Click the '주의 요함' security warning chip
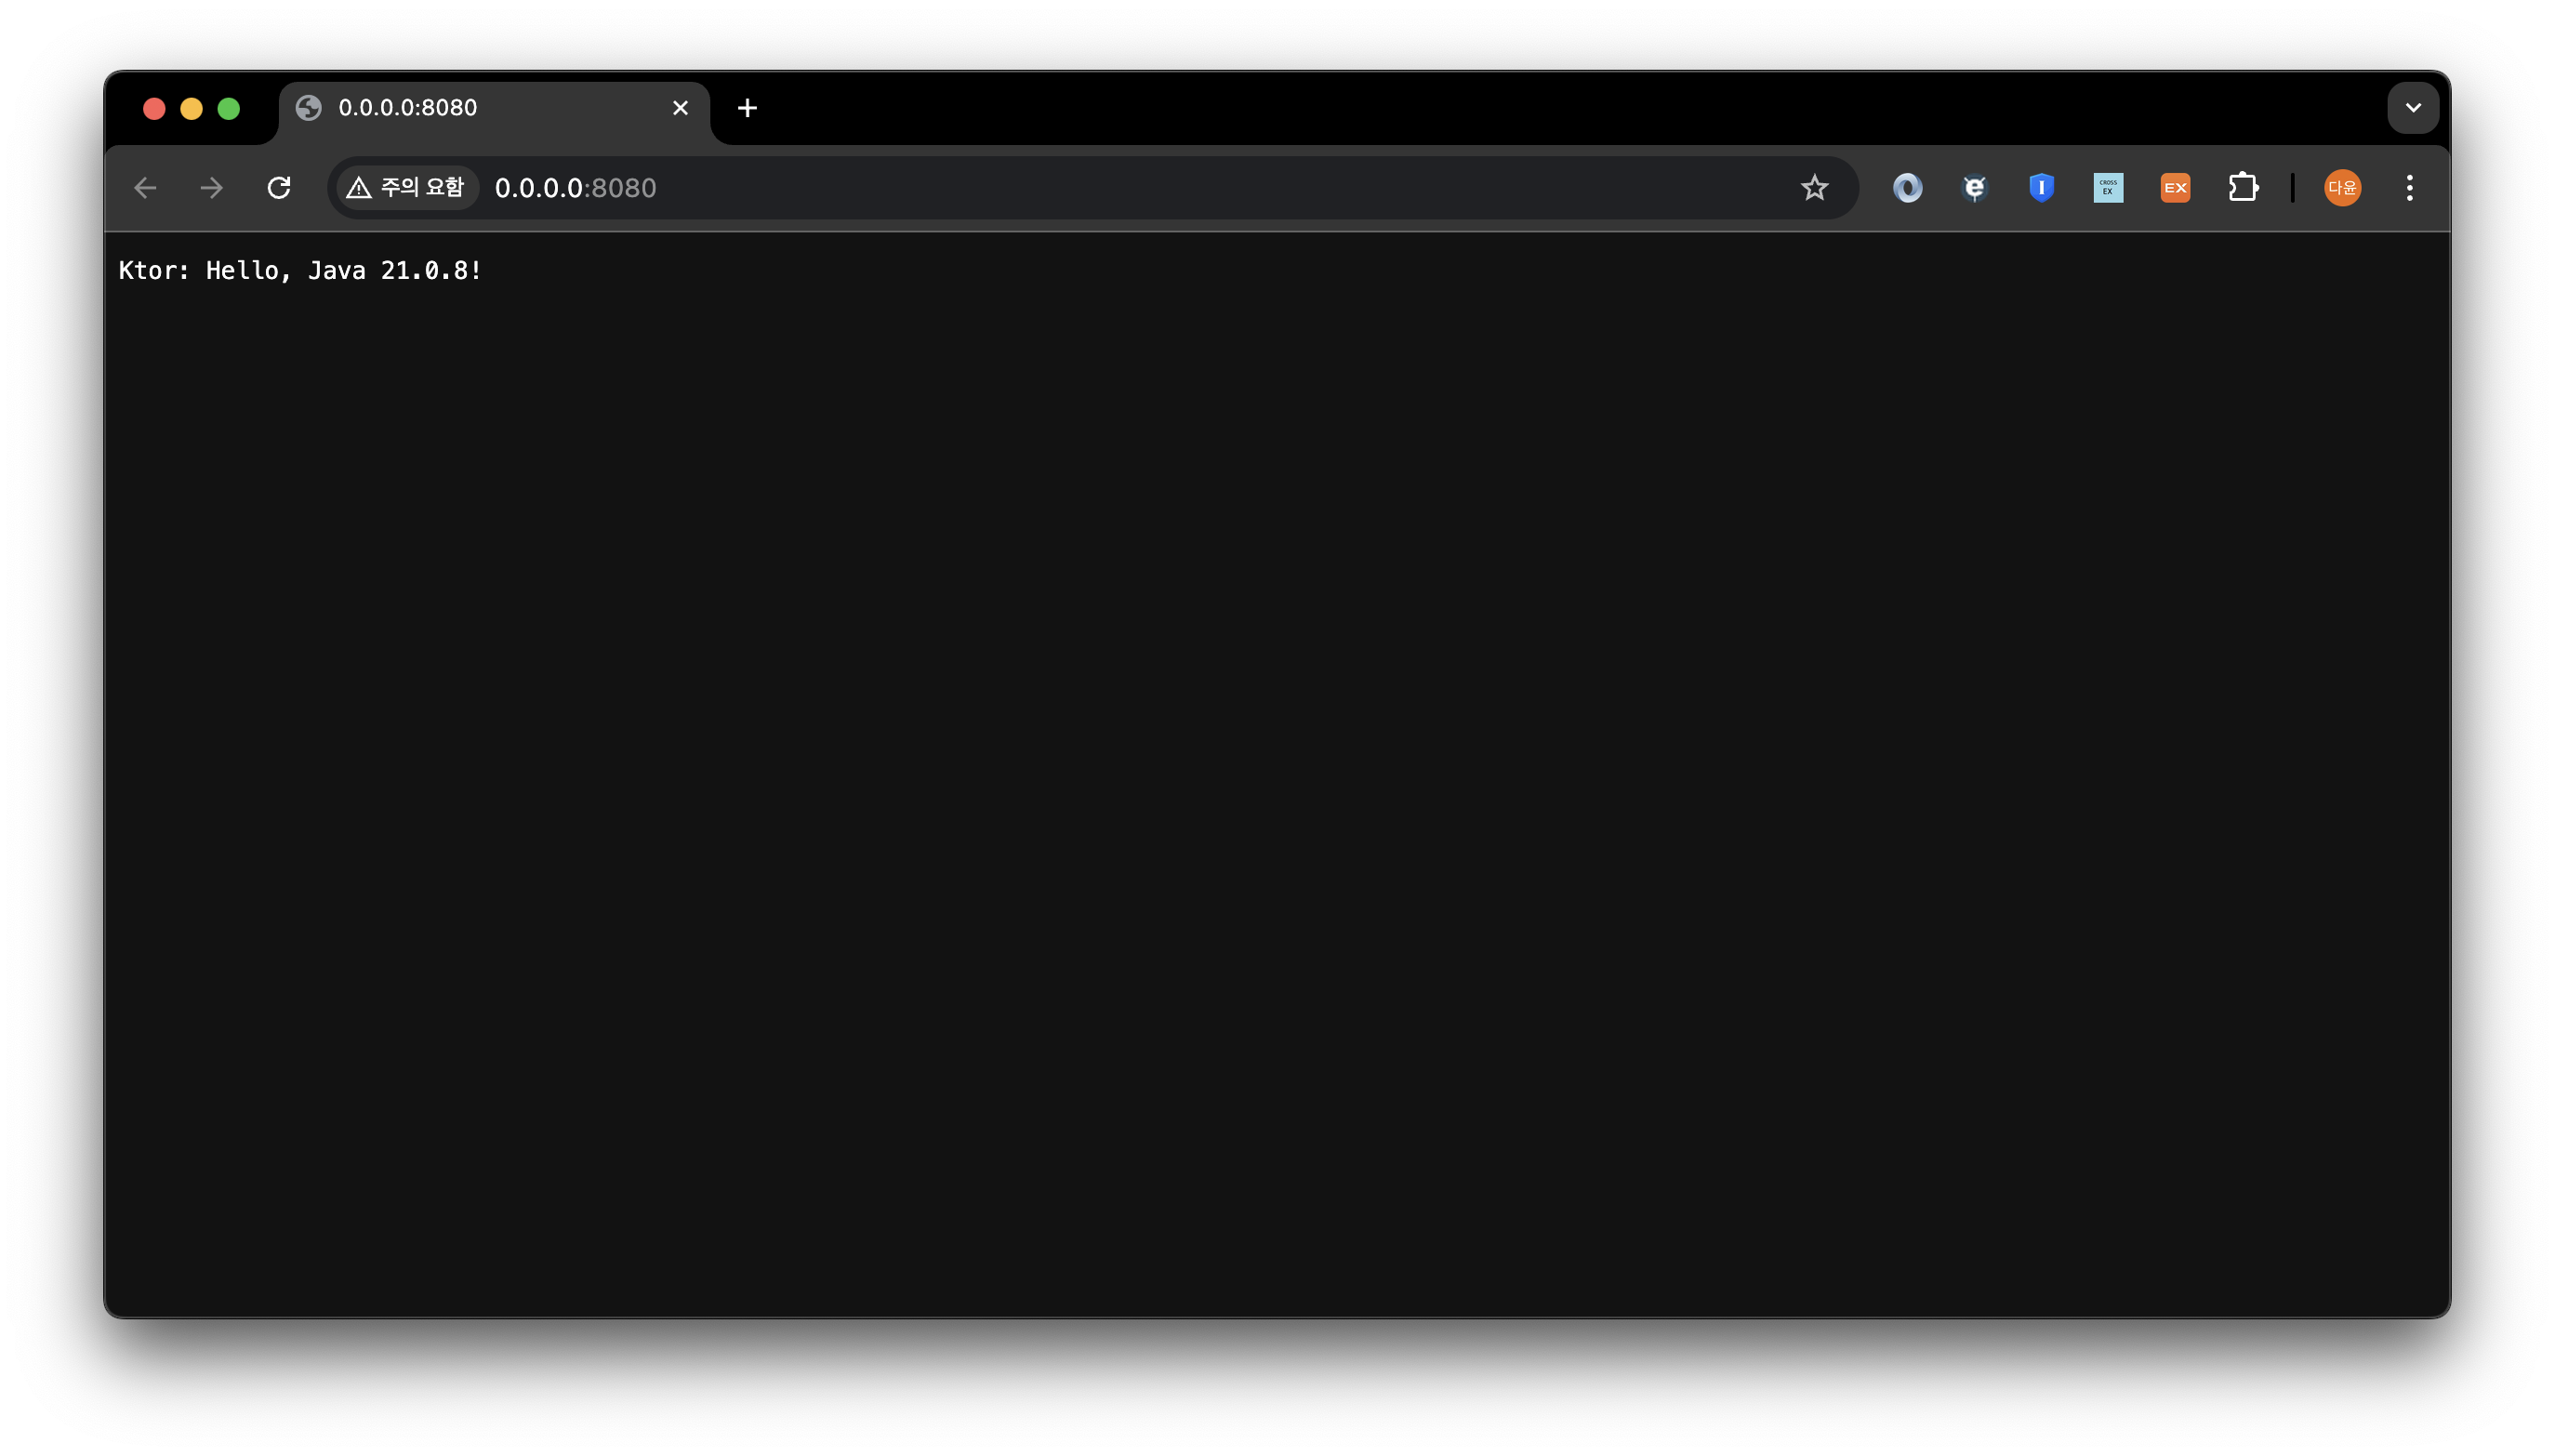The height and width of the screenshot is (1456, 2555). 405,188
